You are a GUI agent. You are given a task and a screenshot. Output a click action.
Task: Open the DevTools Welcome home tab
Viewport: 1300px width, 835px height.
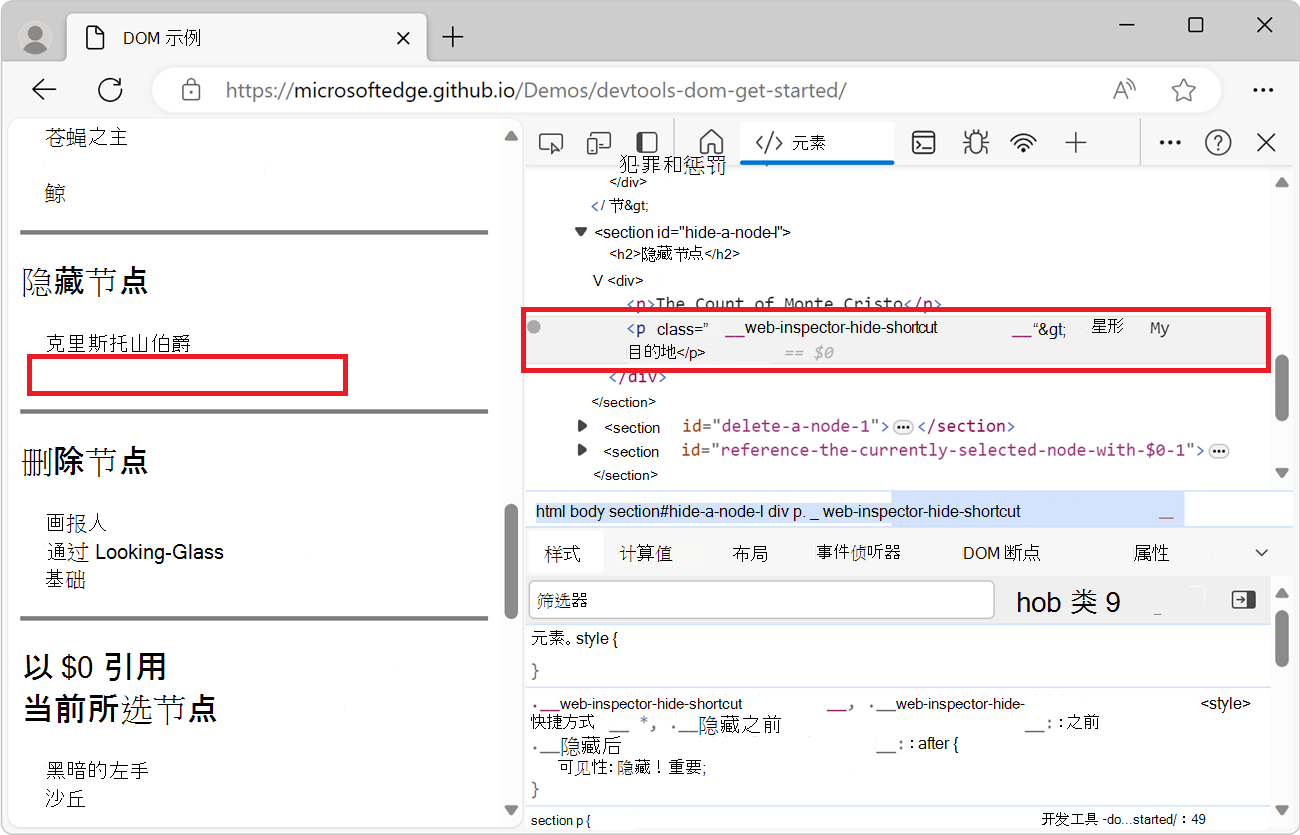[x=711, y=143]
